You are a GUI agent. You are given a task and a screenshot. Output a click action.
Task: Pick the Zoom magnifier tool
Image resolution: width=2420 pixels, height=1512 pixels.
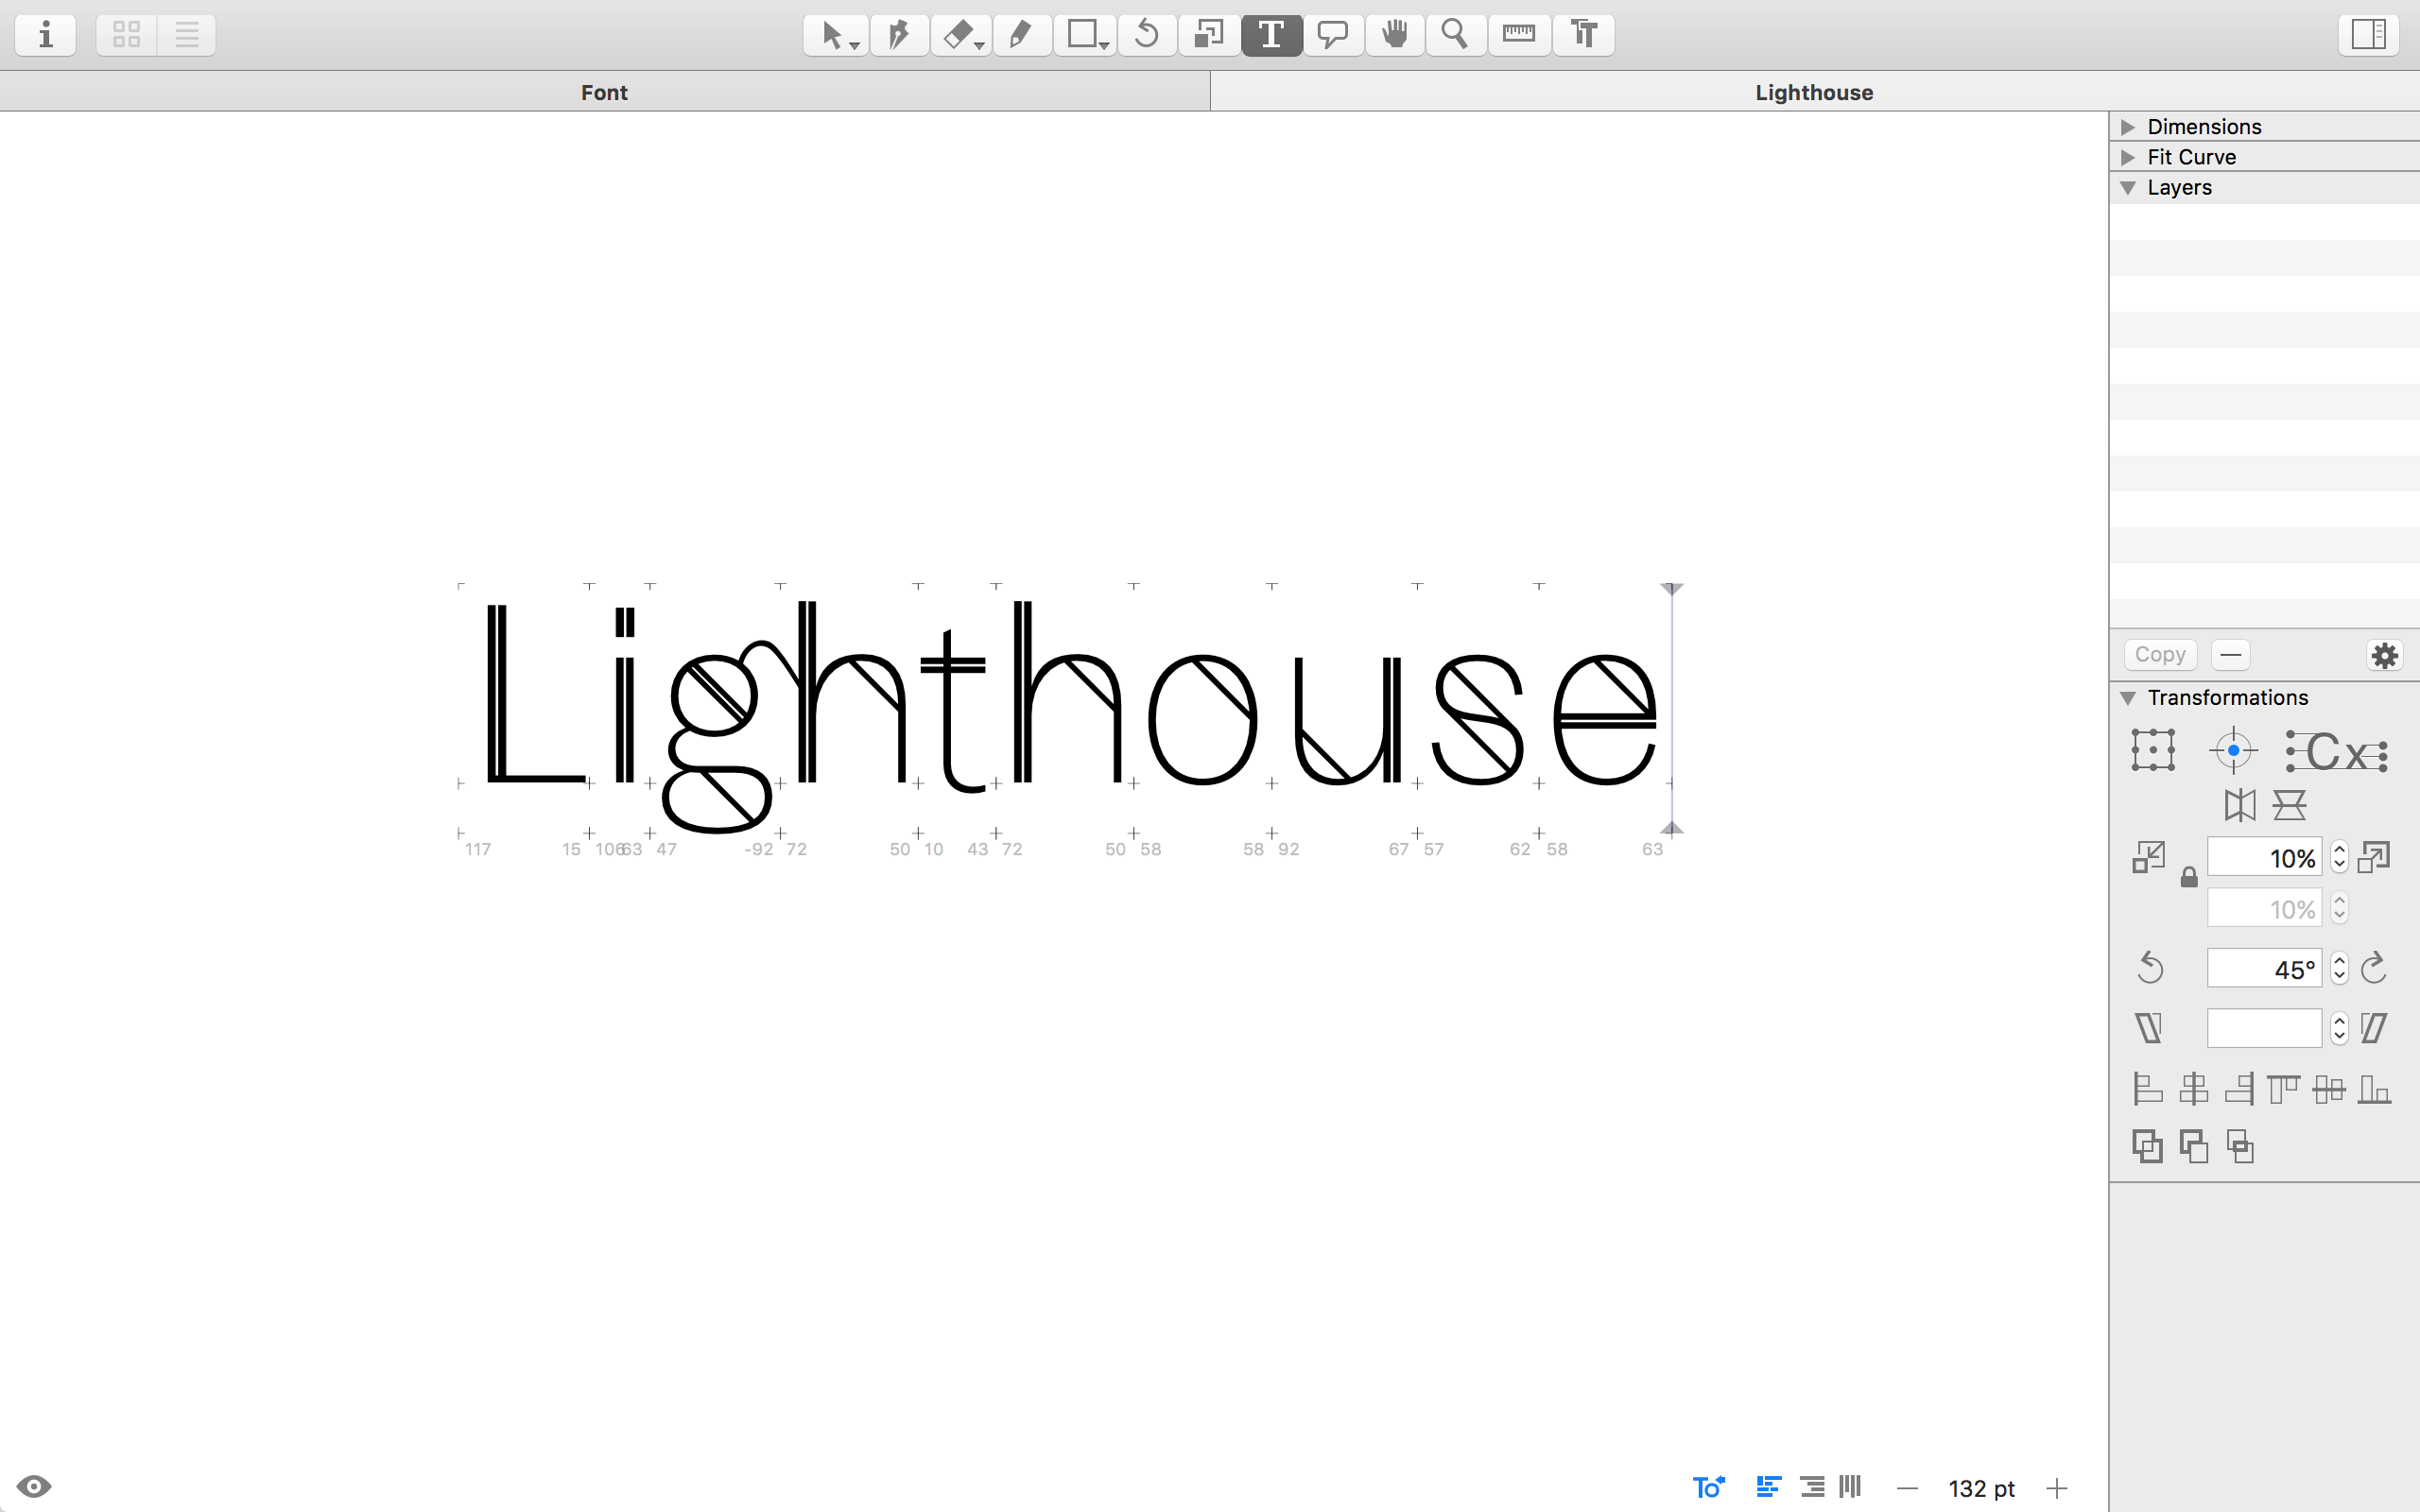[1455, 35]
